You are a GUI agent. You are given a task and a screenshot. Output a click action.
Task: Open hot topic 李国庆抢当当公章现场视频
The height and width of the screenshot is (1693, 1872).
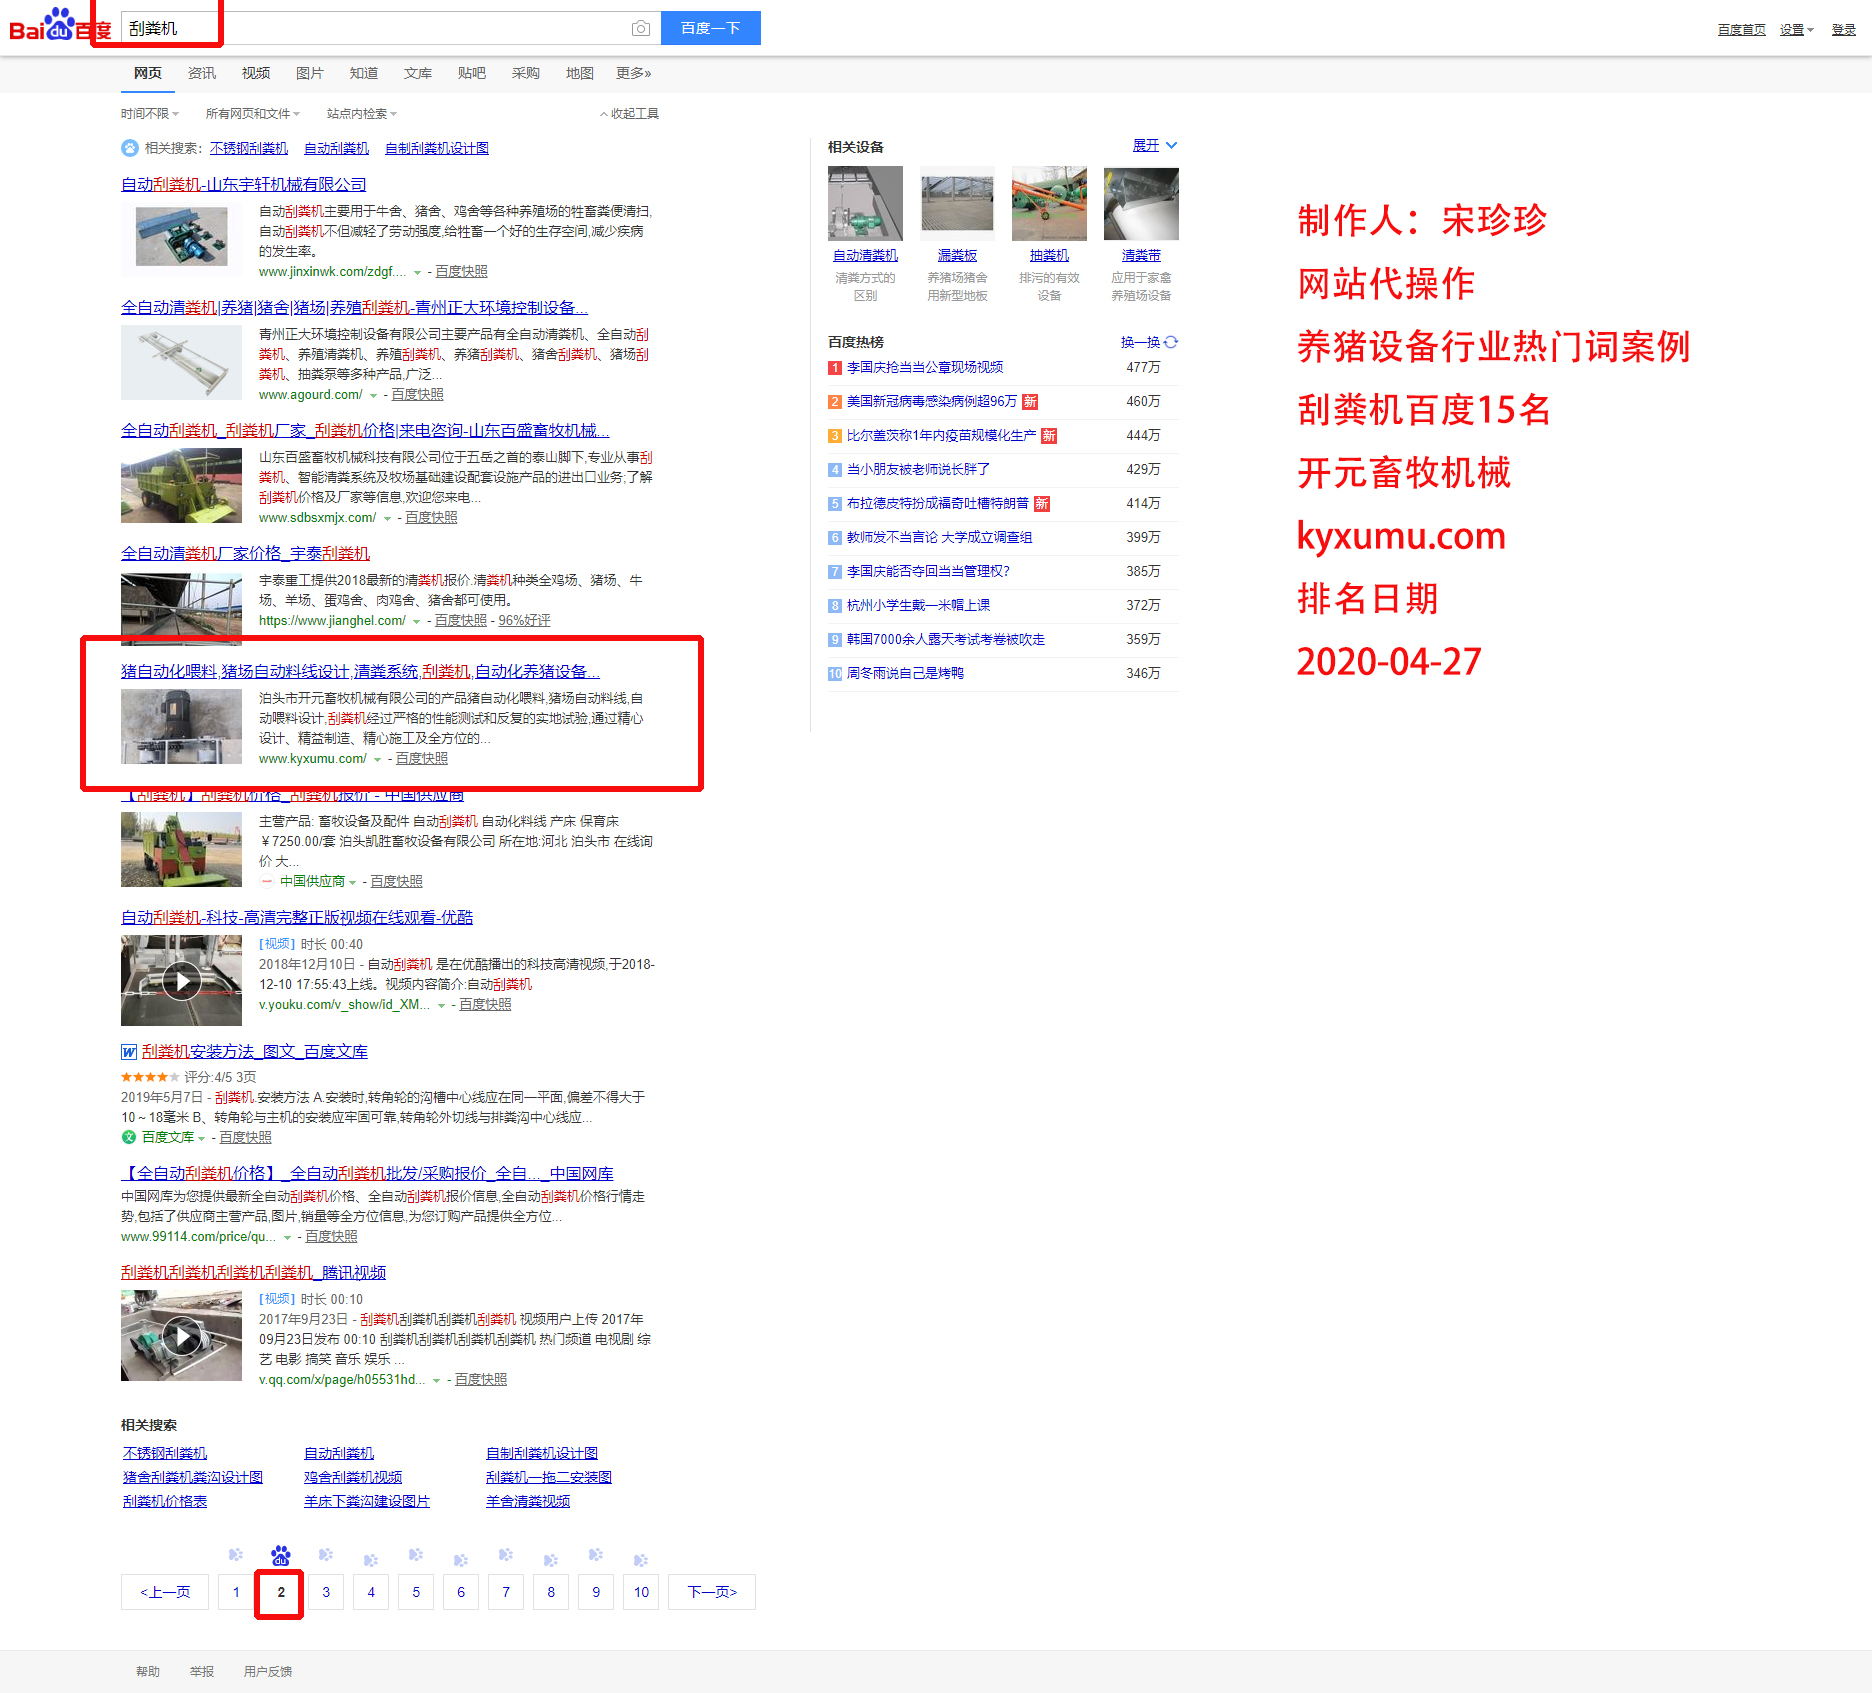925,368
